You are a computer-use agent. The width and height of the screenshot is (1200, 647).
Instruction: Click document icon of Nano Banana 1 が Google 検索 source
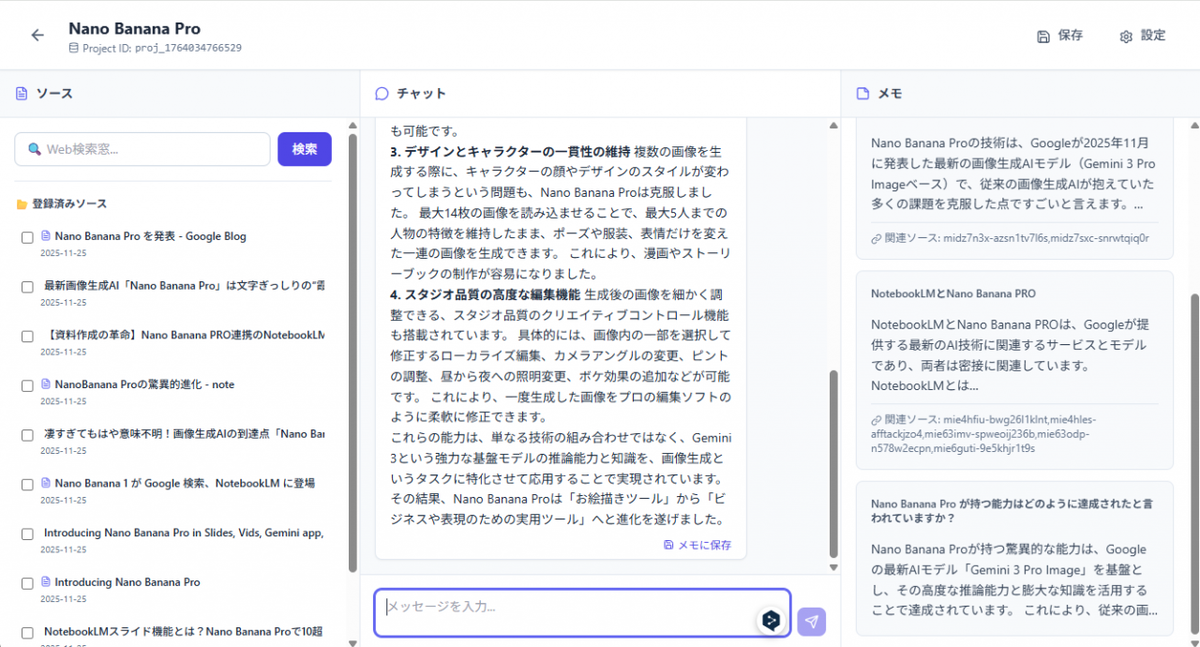(45, 483)
